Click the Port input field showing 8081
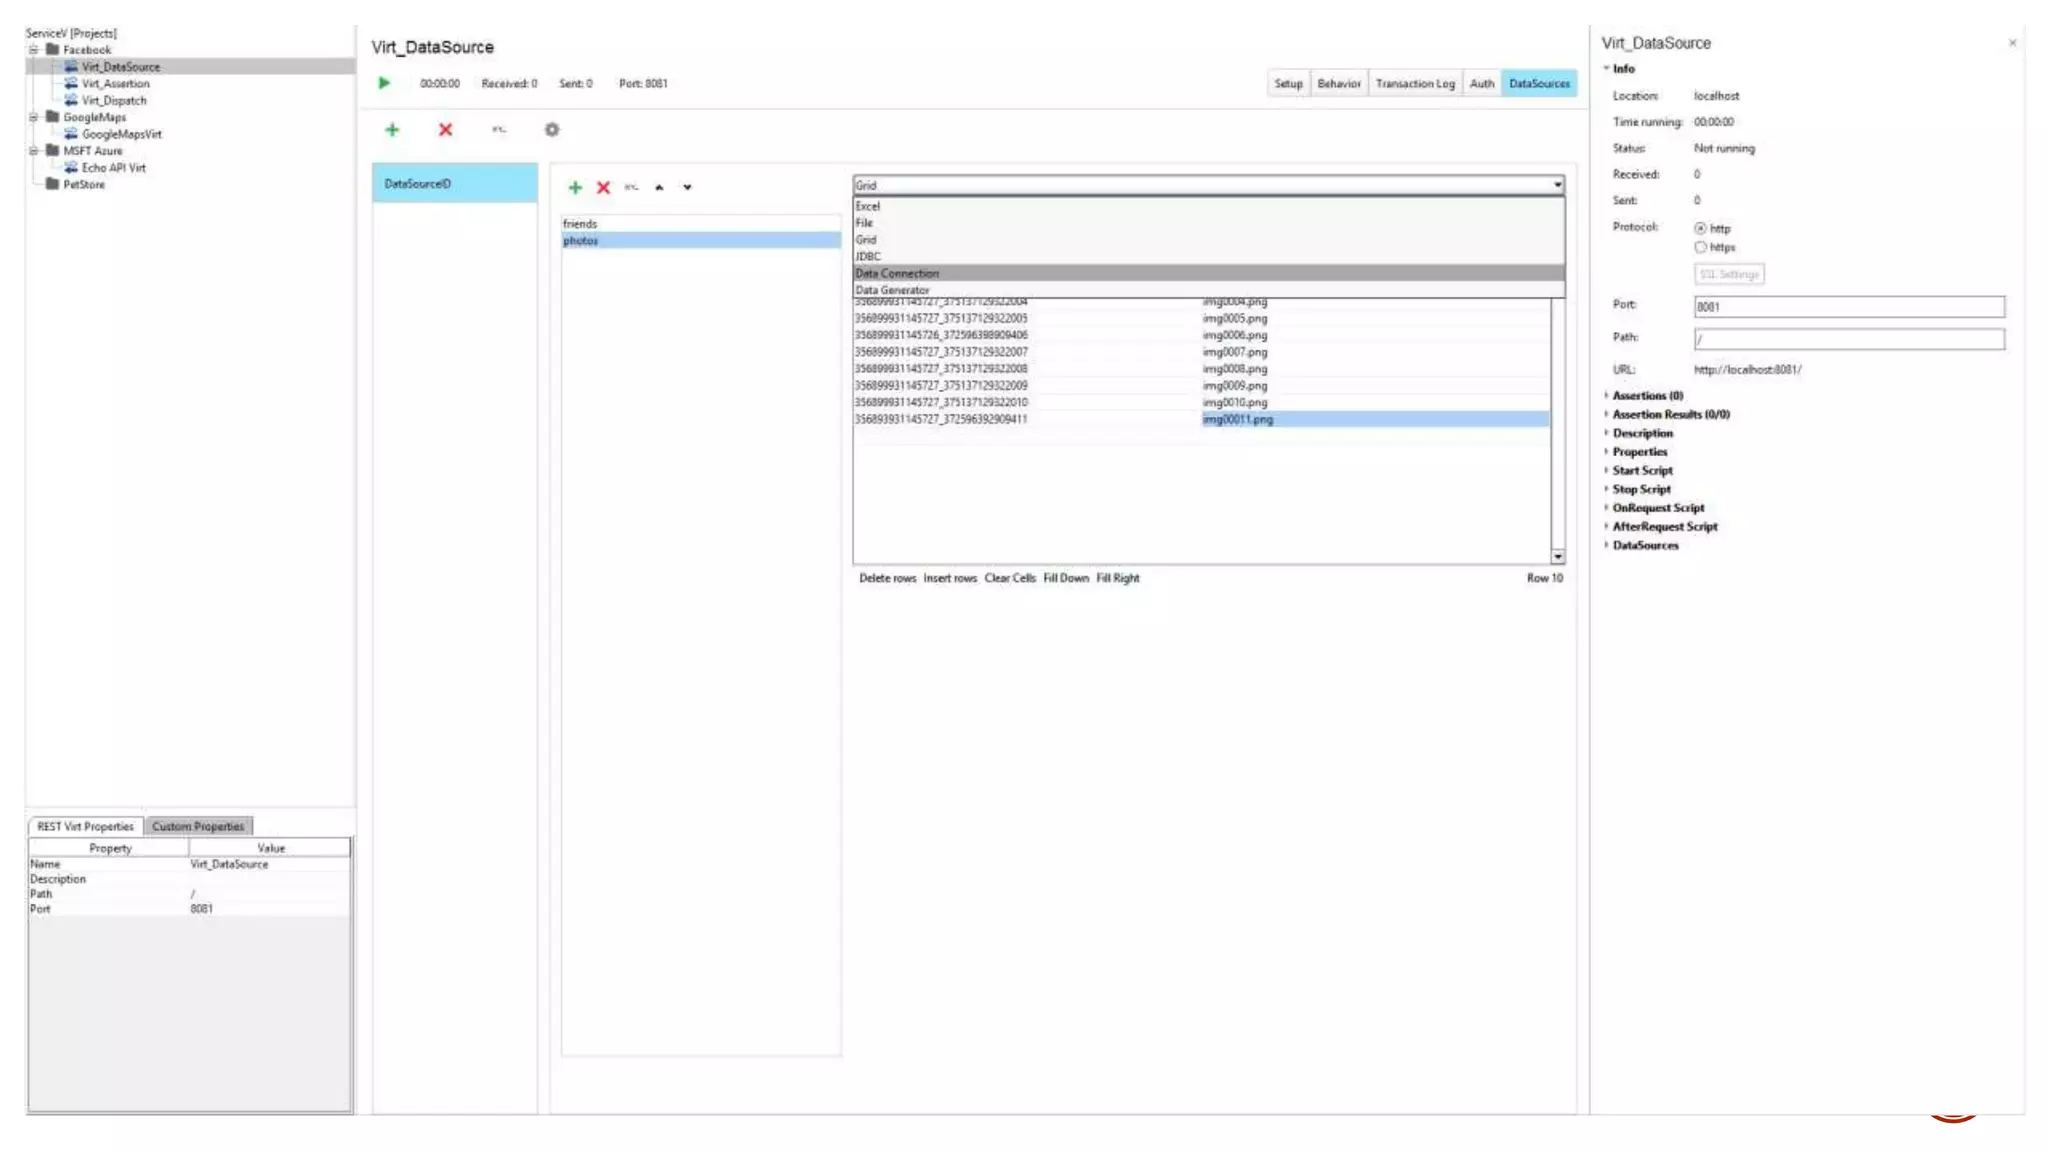Viewport: 2048px width, 1152px height. [x=1848, y=307]
